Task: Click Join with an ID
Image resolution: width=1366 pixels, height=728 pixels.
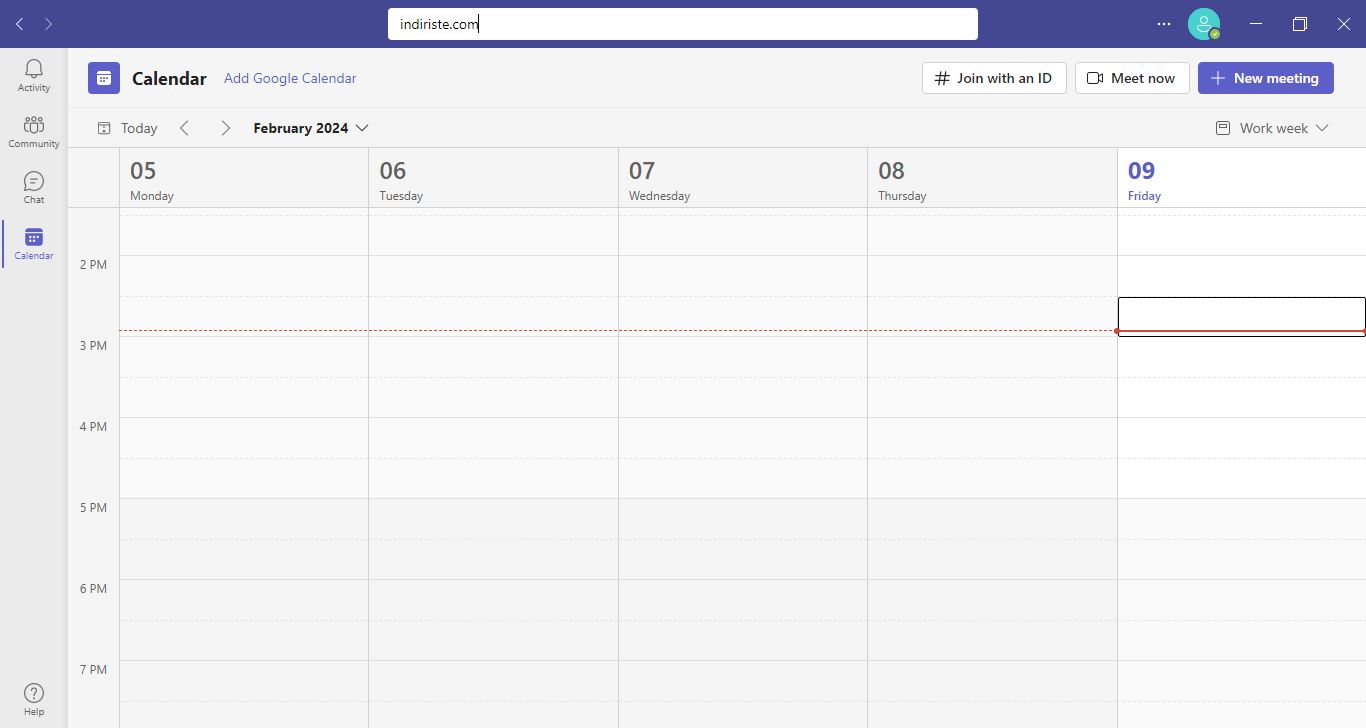Action: coord(994,78)
